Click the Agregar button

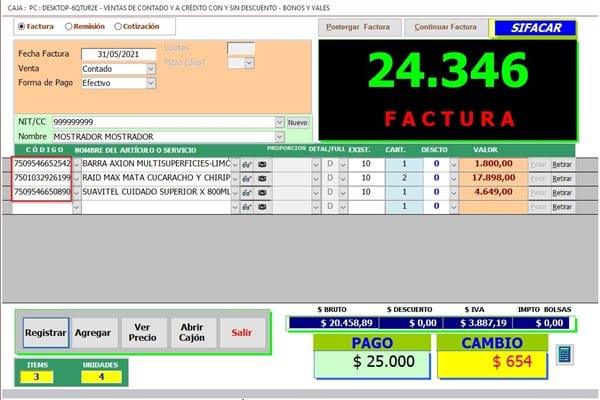93,333
